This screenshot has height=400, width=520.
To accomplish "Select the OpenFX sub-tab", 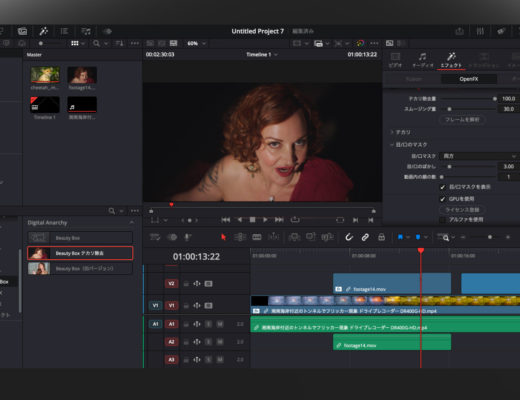I will click(x=469, y=79).
